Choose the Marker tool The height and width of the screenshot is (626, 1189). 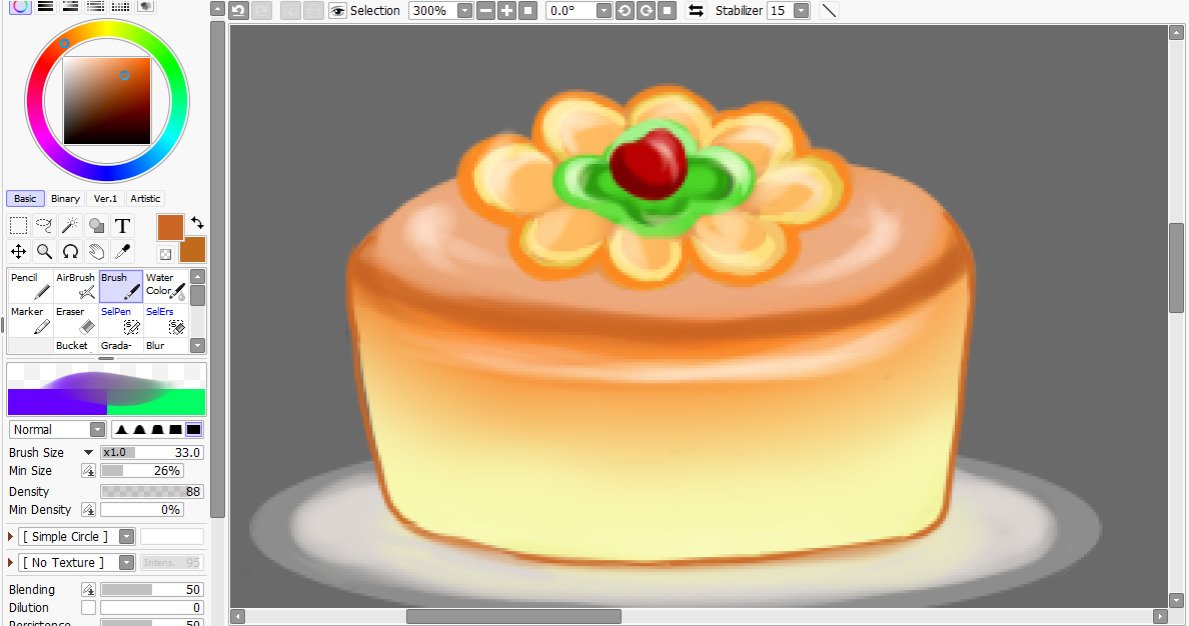pyautogui.click(x=30, y=321)
